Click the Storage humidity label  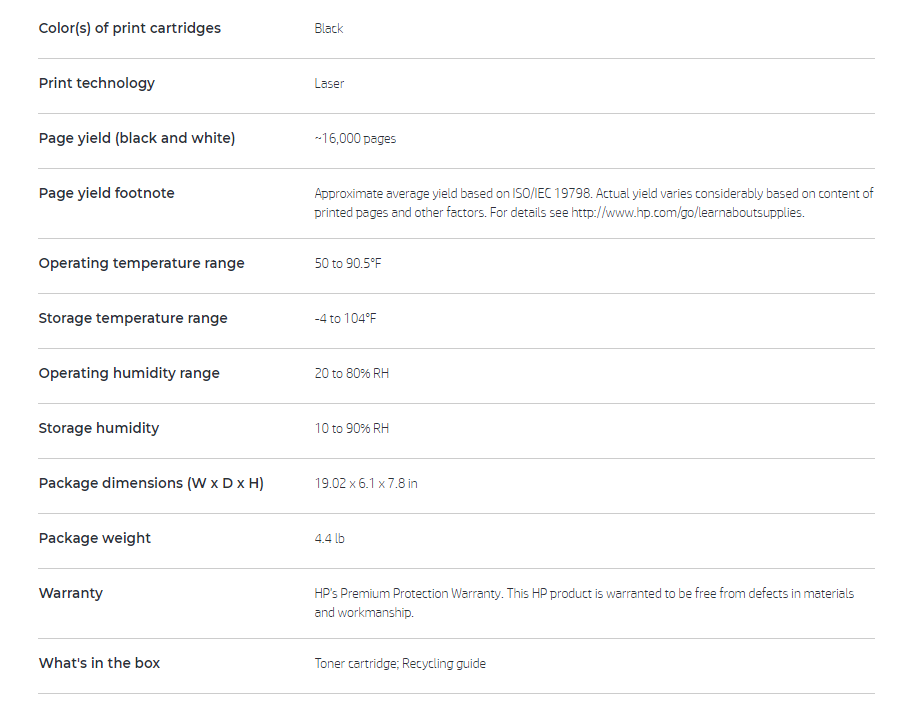click(x=99, y=428)
